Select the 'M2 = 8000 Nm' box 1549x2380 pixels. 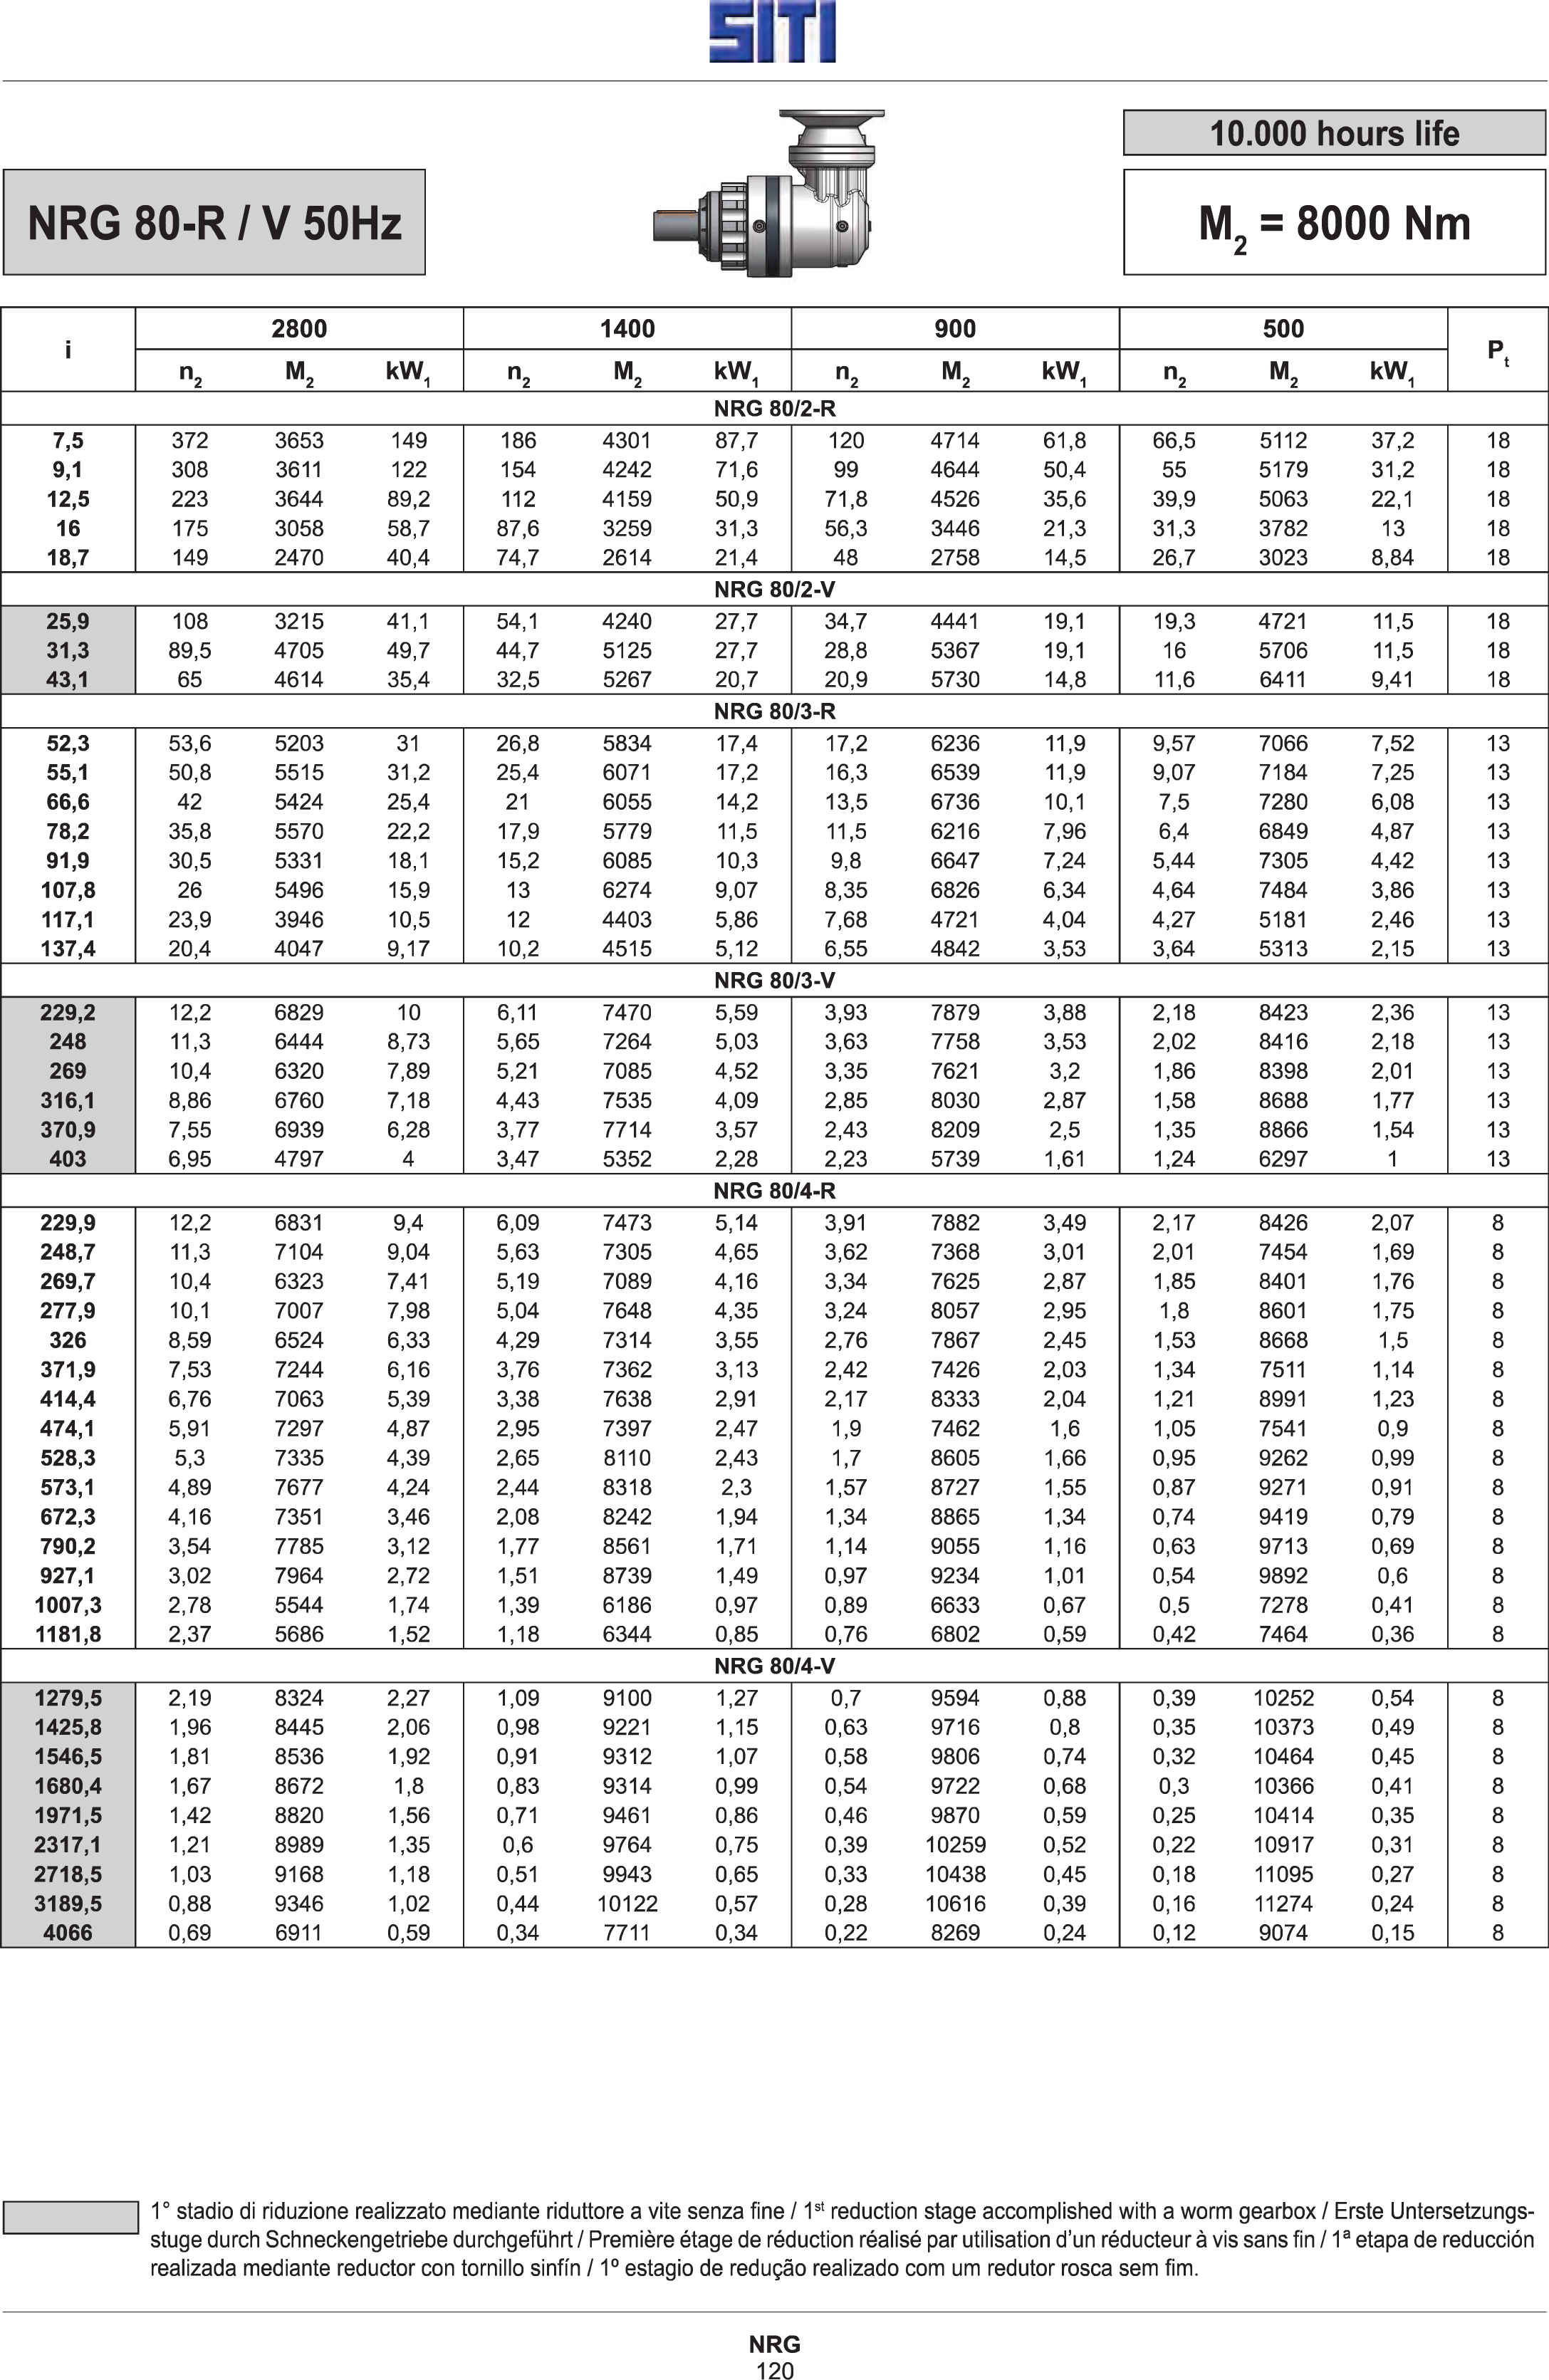click(x=1334, y=222)
